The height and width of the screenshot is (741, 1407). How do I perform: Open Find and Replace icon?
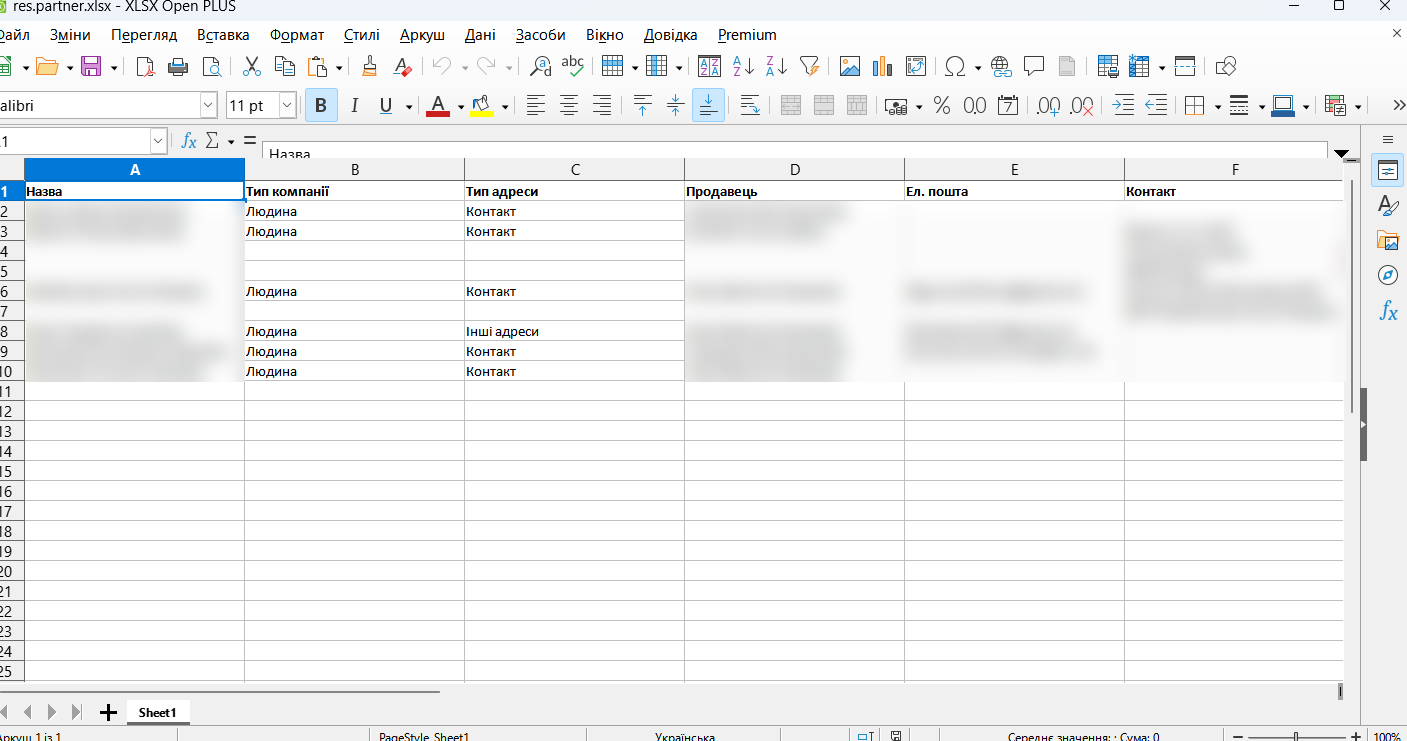point(540,67)
